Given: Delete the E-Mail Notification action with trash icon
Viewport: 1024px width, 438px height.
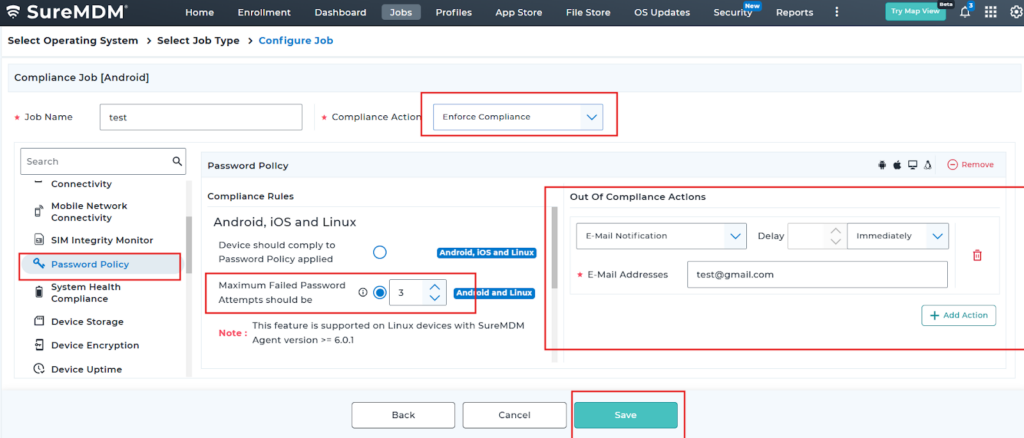Looking at the screenshot, I should (x=977, y=255).
